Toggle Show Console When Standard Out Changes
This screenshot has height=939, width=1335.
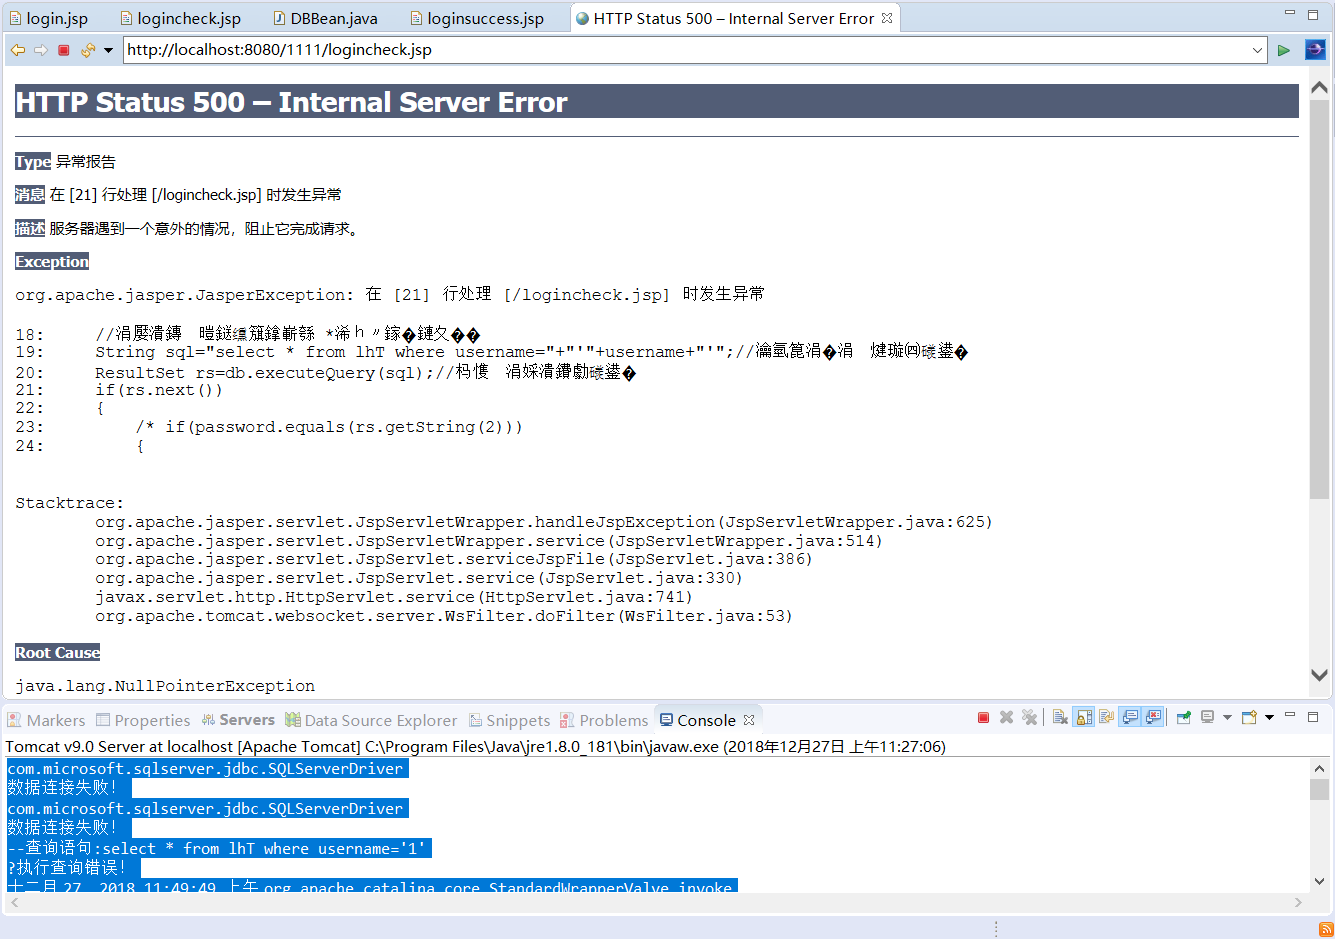point(1130,717)
